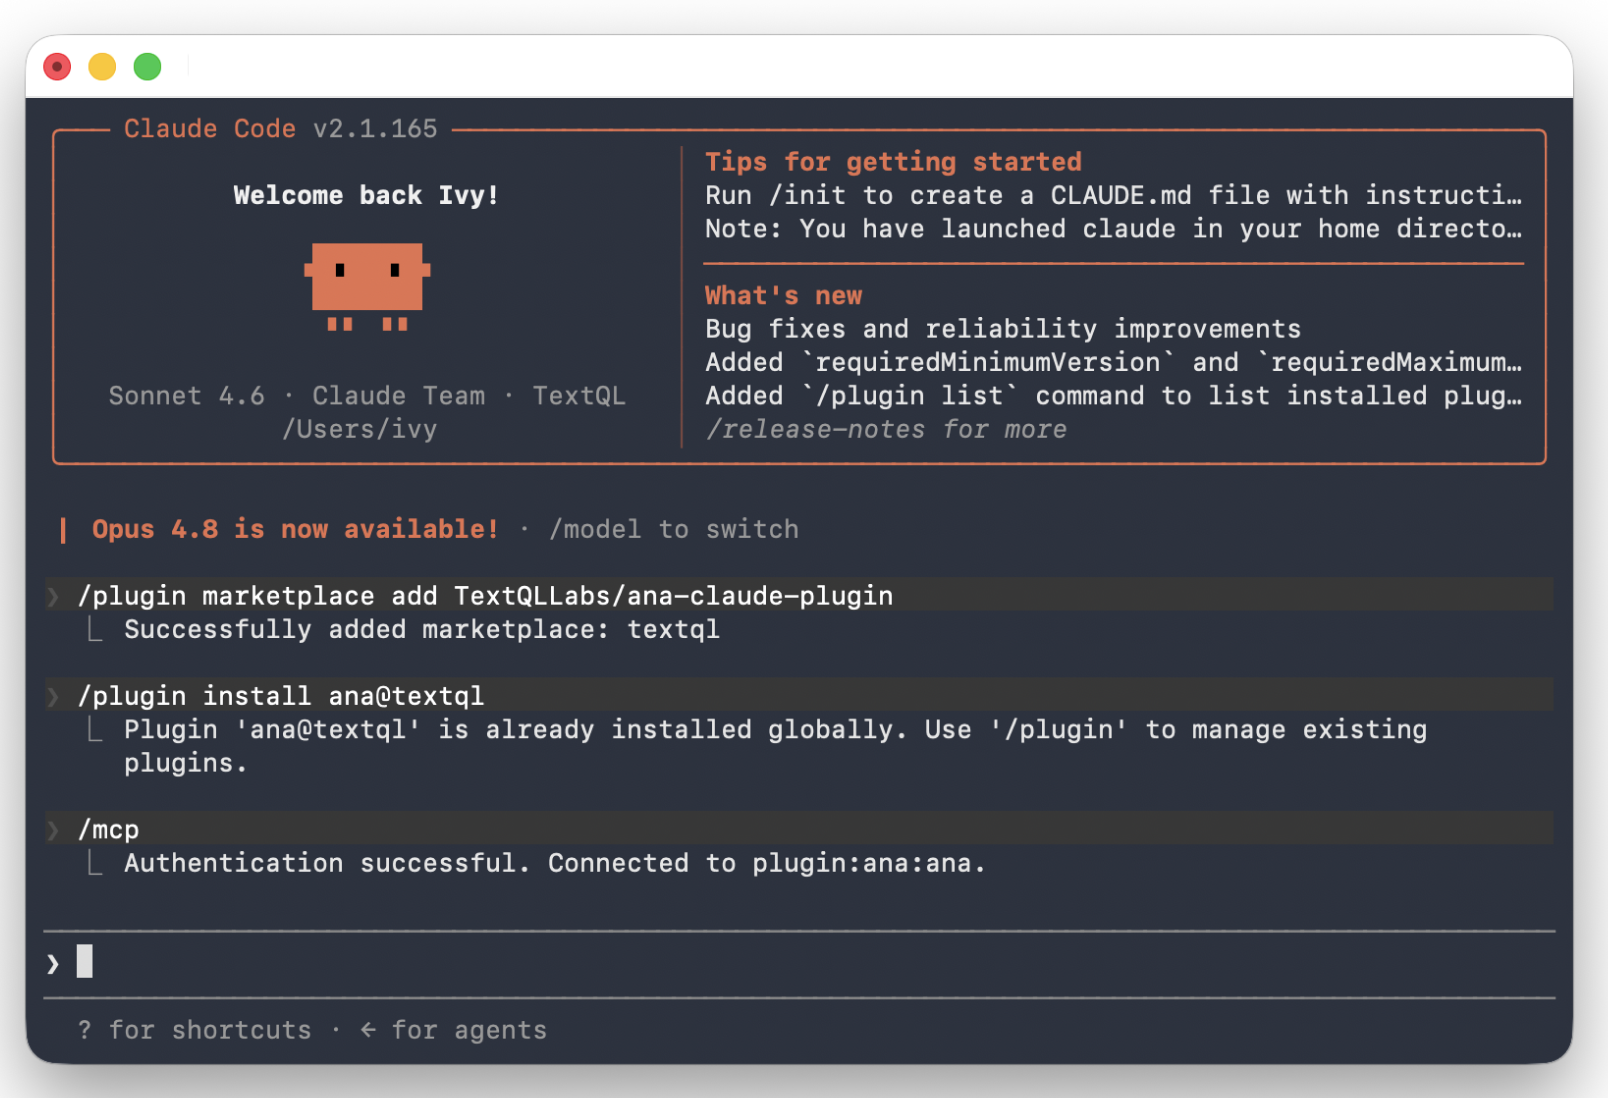This screenshot has width=1608, height=1098.
Task: Click 'Welcome back Ivy!' greeting
Action: (366, 195)
